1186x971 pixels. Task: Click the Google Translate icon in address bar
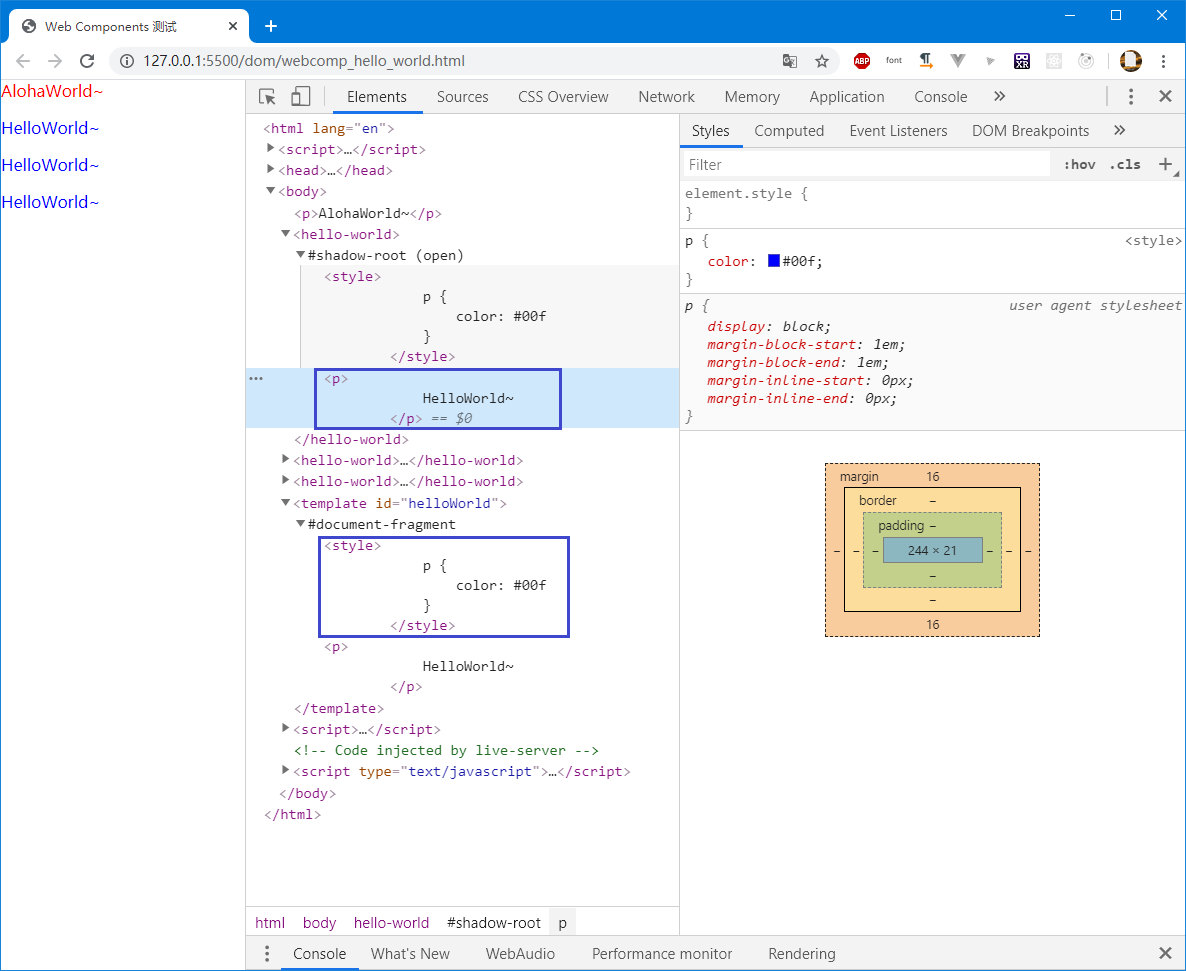click(x=789, y=60)
